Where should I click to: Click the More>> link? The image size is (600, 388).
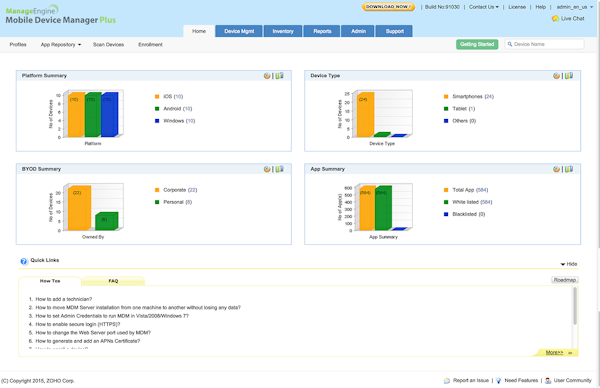[x=554, y=352]
